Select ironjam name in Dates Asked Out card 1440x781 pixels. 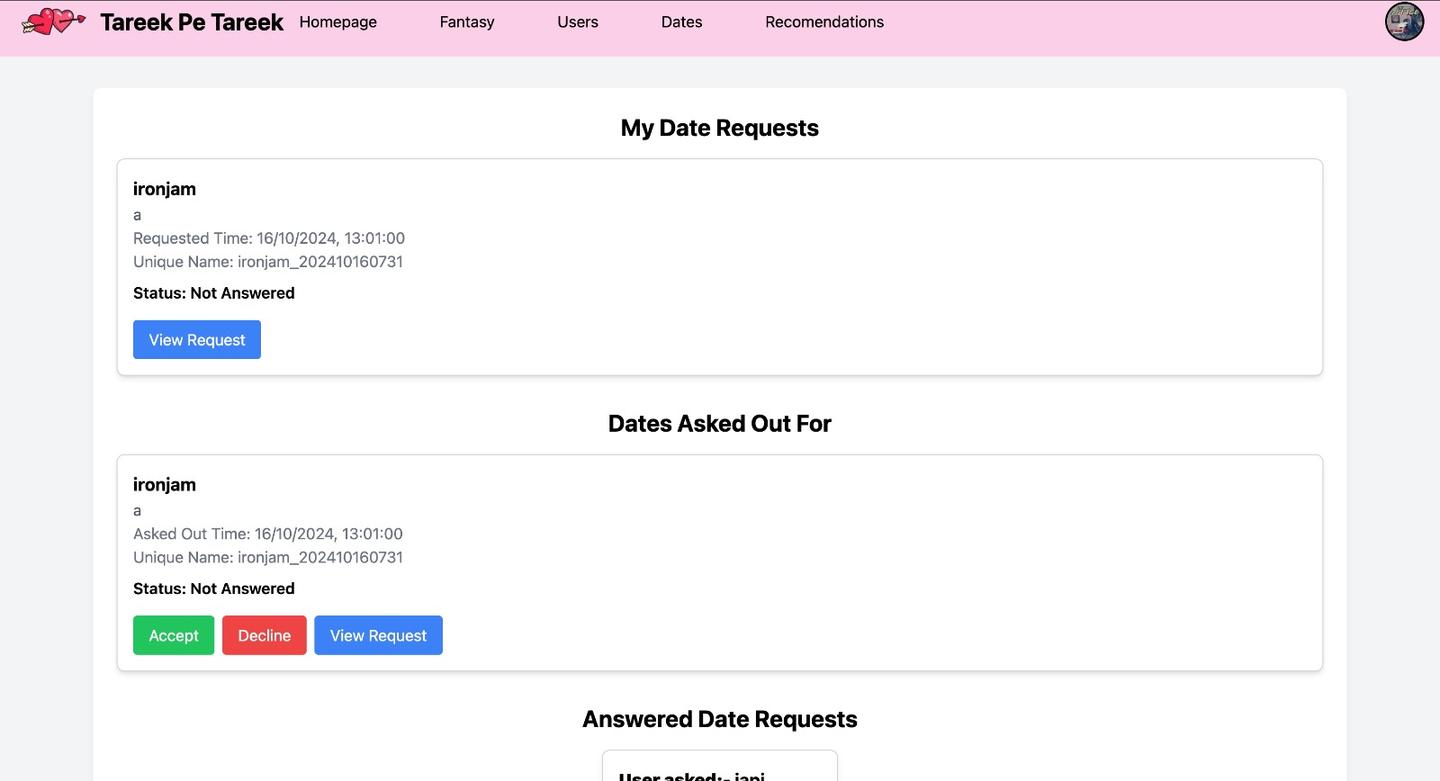164,485
